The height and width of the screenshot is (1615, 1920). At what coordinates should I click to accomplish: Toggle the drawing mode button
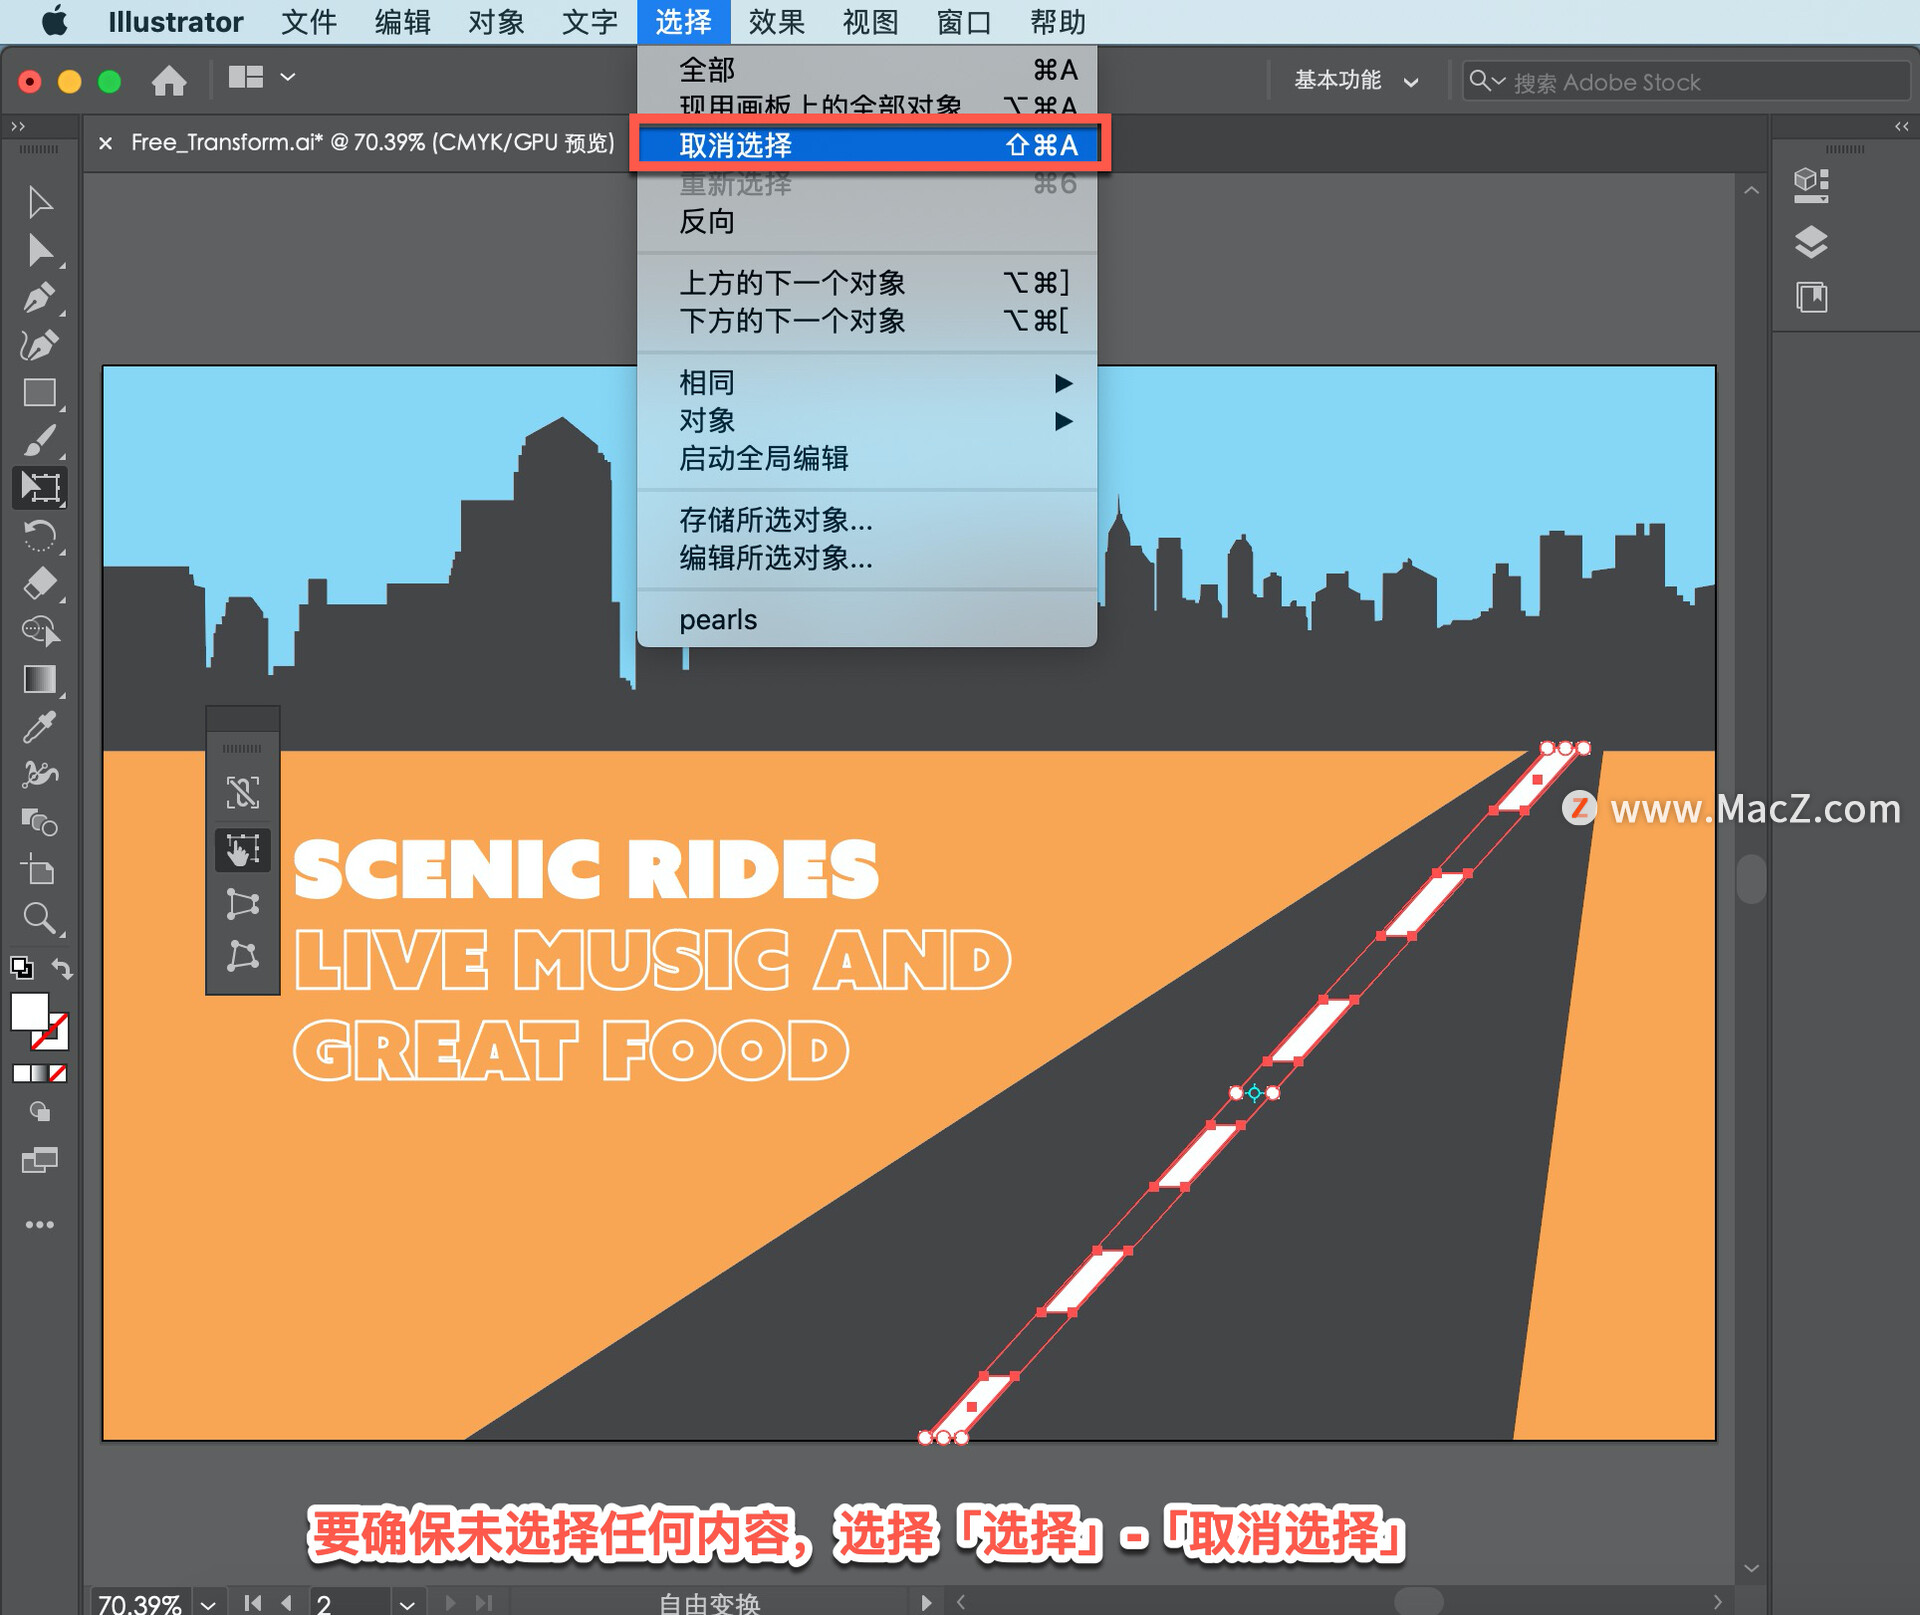[39, 1112]
